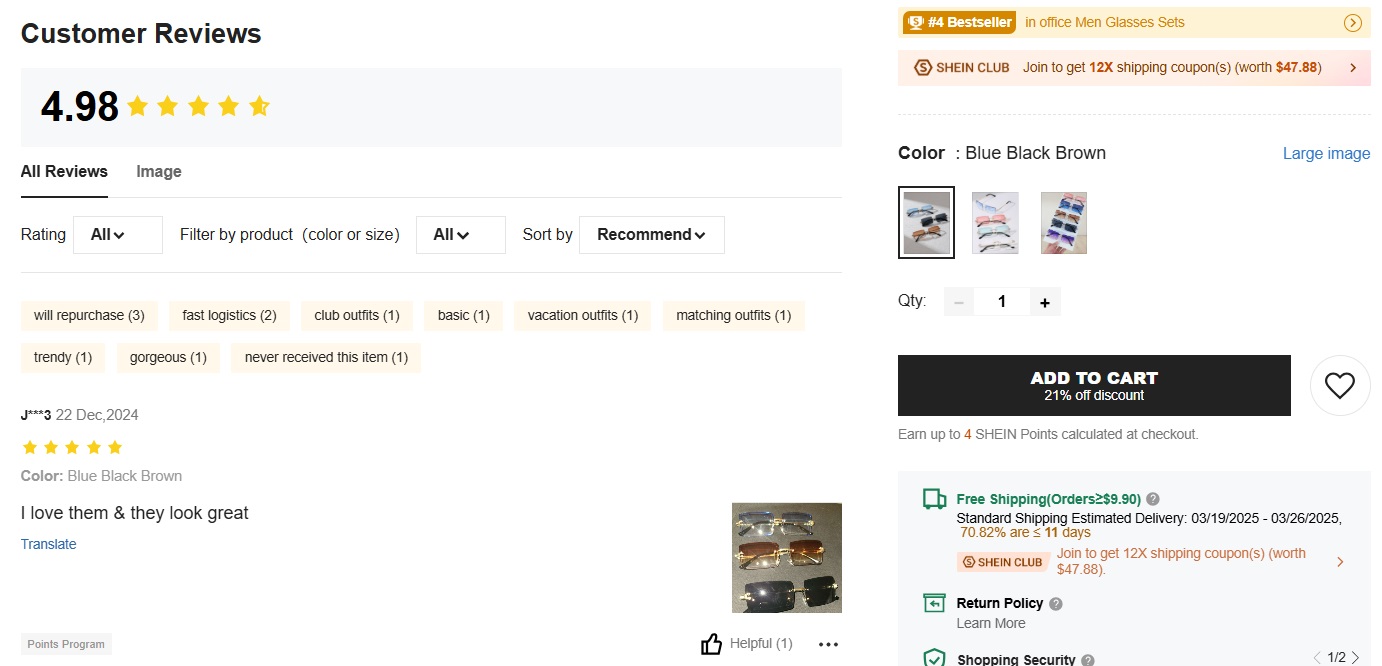The image size is (1382, 666).
Task: Translate the review by J***3
Action: (49, 544)
